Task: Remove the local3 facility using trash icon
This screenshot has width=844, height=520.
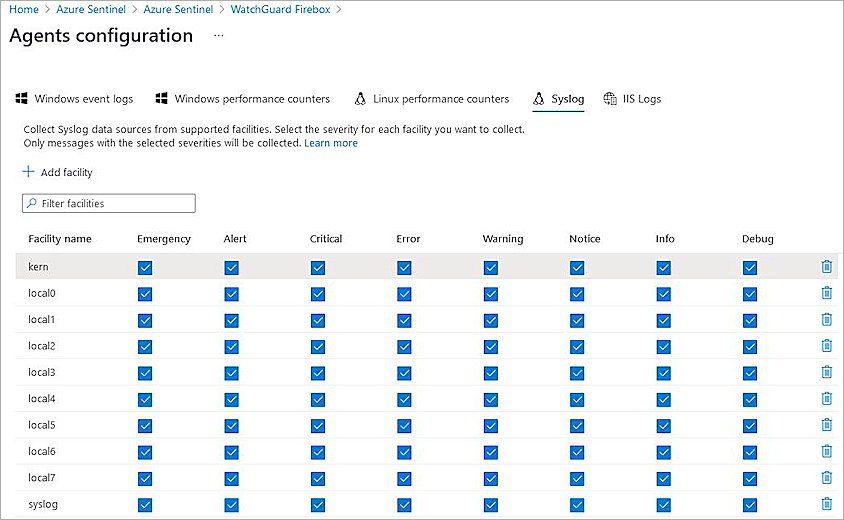Action: [x=826, y=372]
